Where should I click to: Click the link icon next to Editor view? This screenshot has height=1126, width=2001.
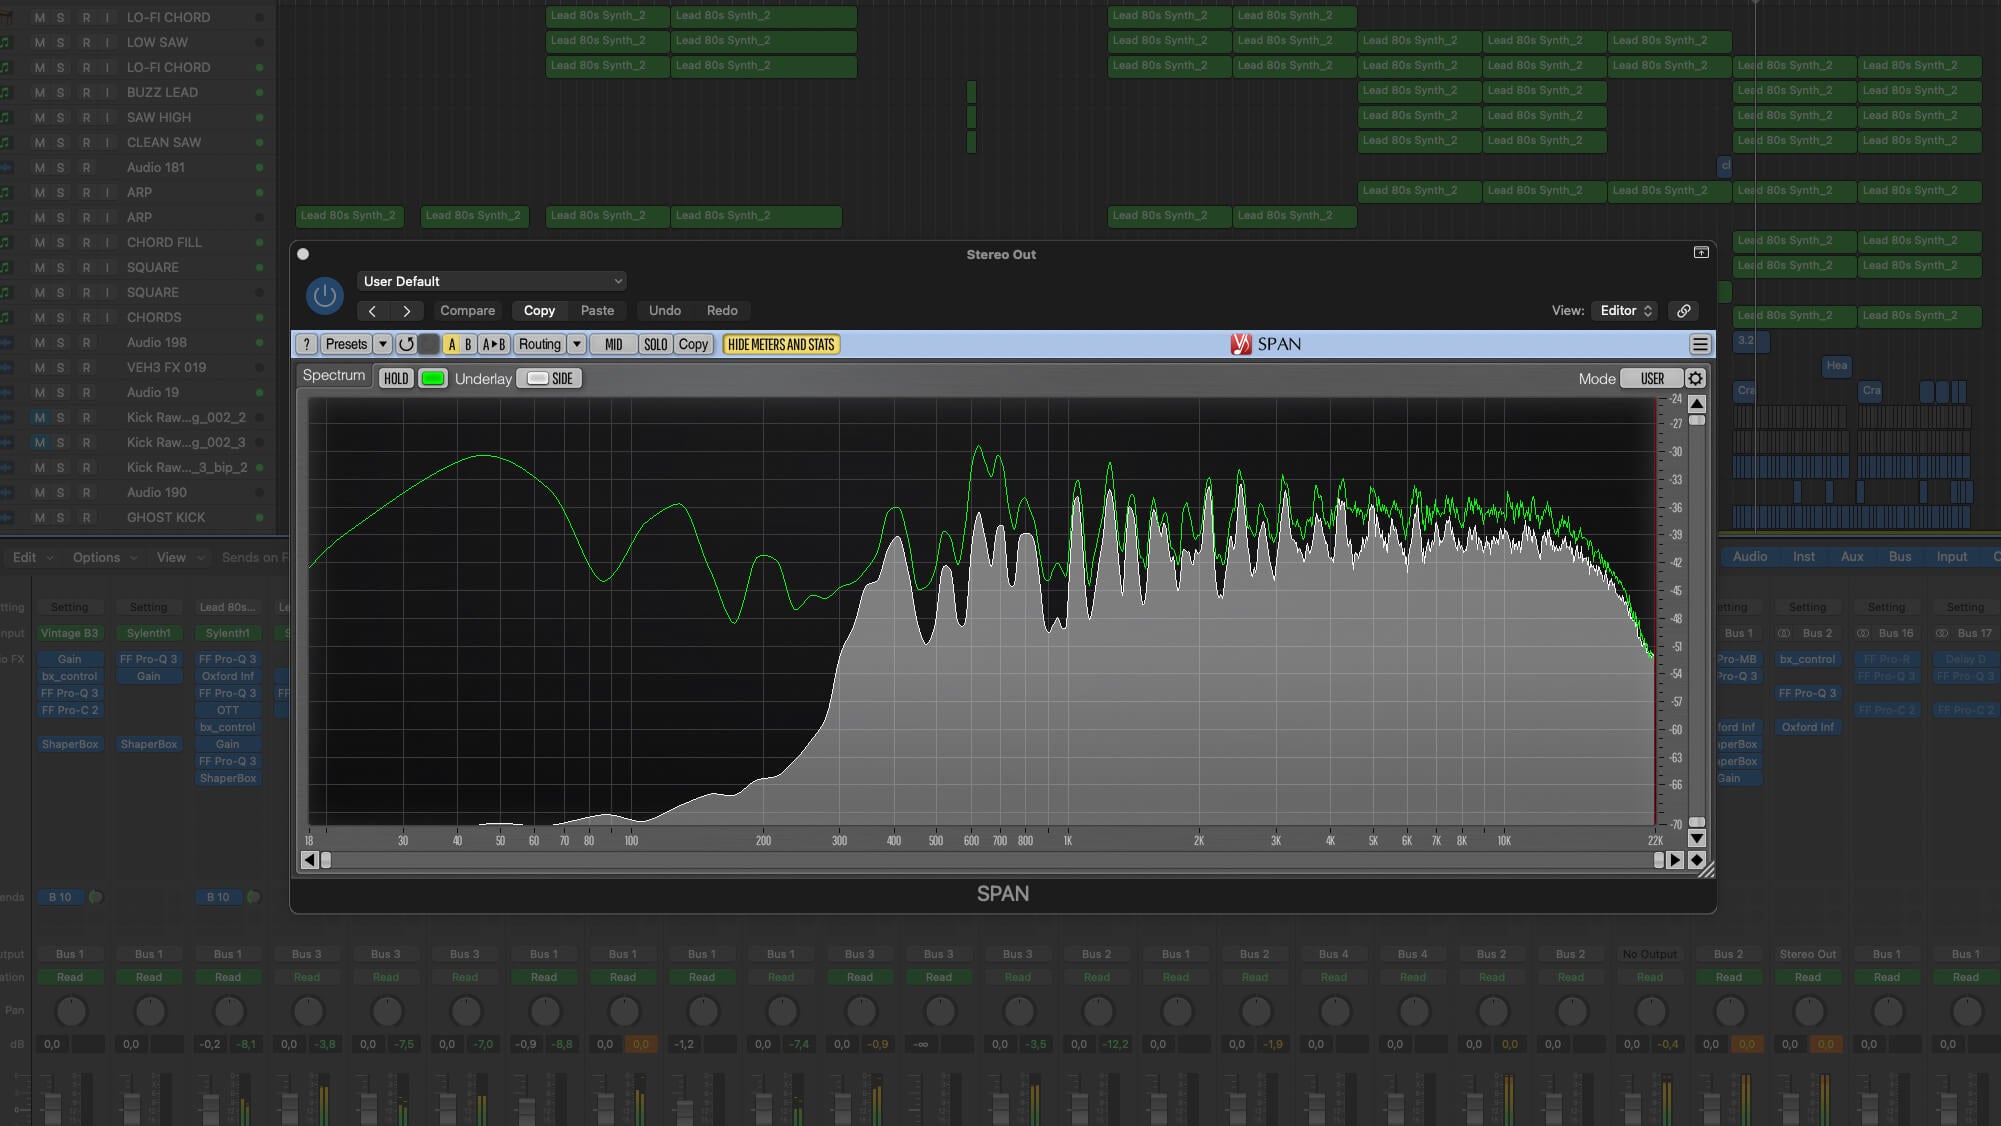point(1684,310)
